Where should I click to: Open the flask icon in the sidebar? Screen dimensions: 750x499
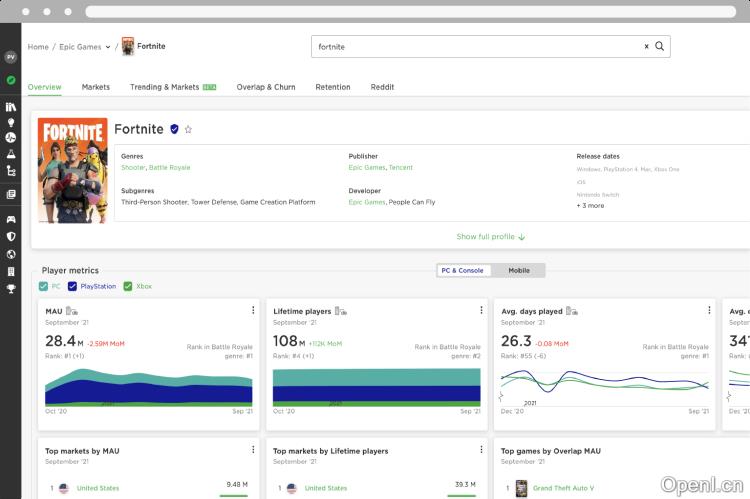pos(11,154)
